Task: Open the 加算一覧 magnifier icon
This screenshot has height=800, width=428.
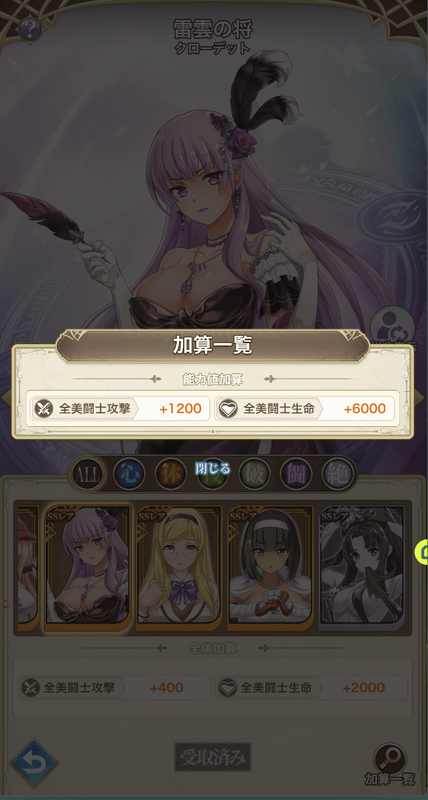Action: click(x=390, y=759)
